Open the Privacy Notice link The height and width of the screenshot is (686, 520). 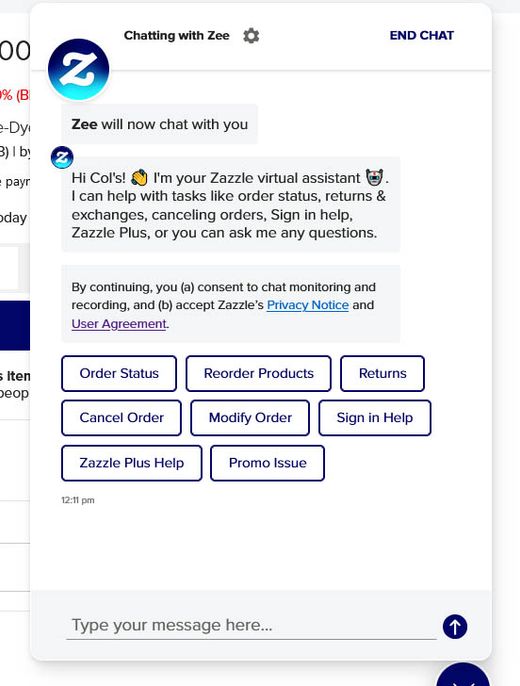pyautogui.click(x=308, y=305)
